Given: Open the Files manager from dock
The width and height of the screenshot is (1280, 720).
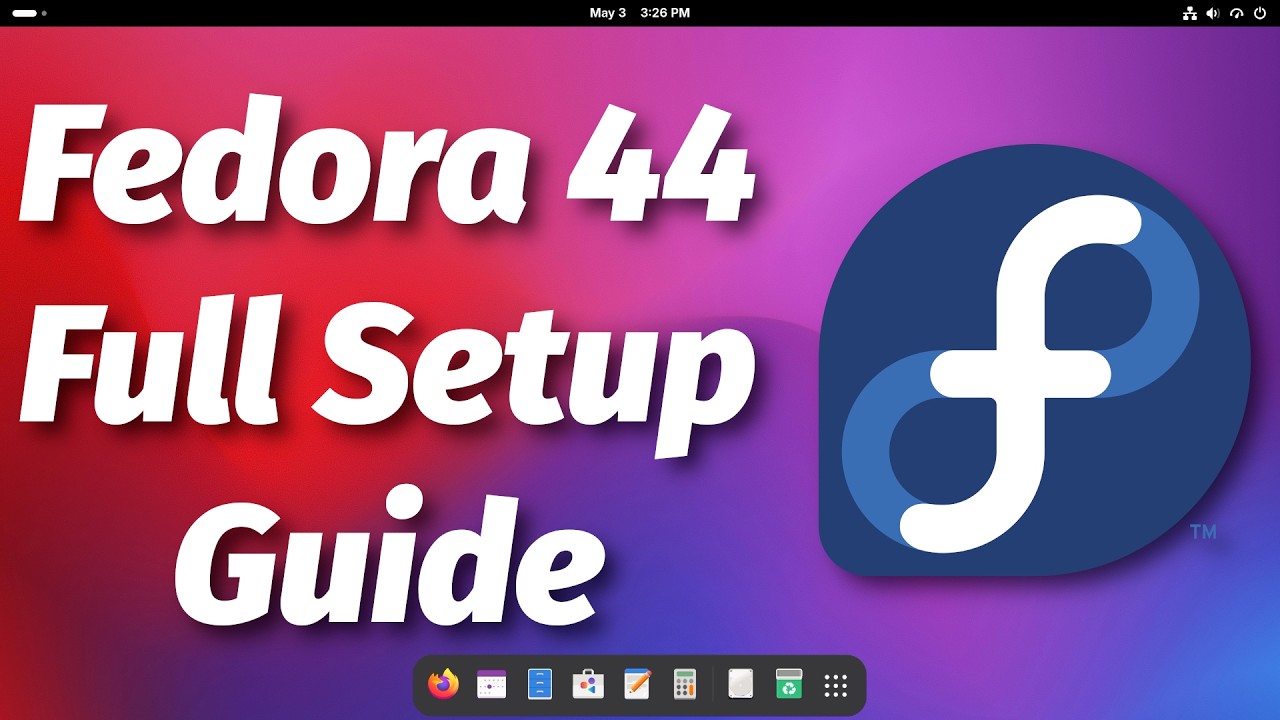Looking at the screenshot, I should click(540, 685).
